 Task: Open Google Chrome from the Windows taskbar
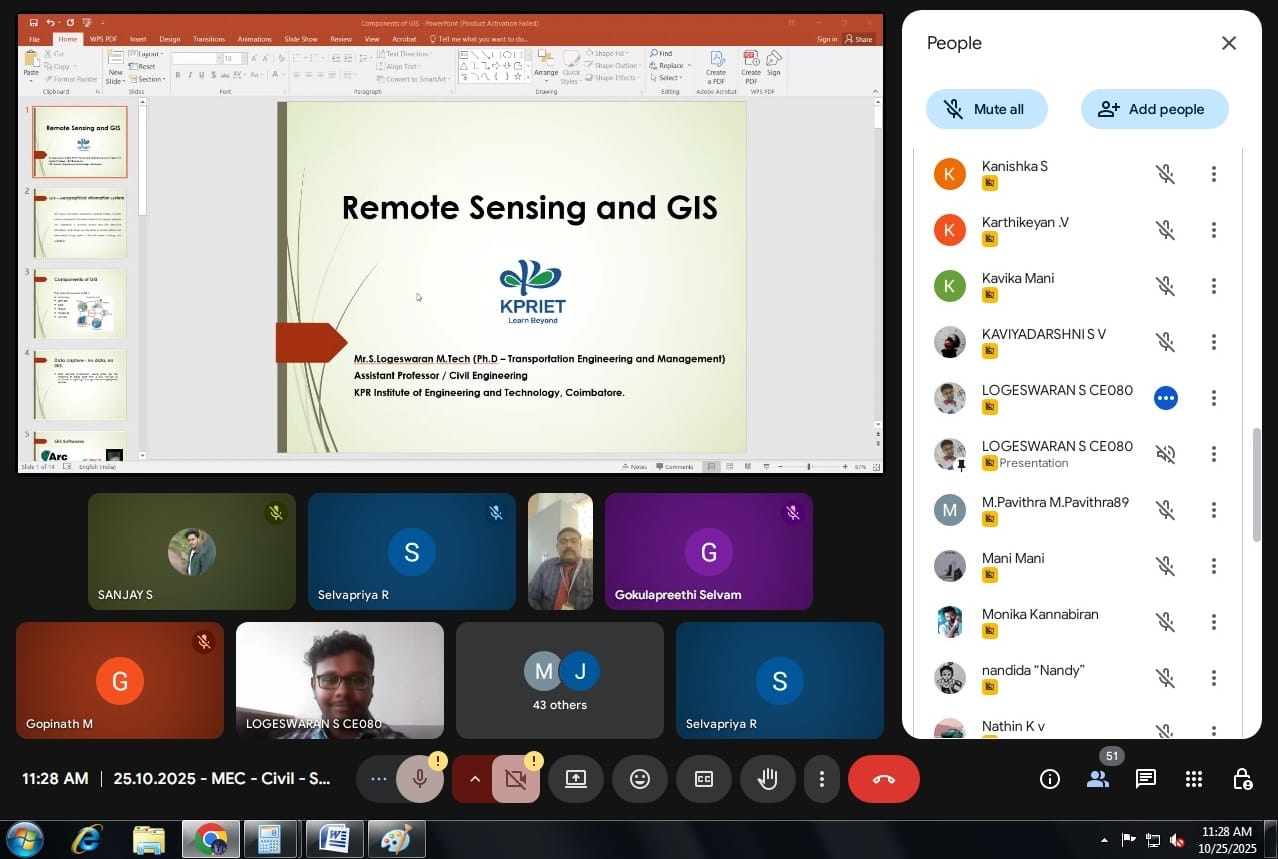tap(211, 838)
